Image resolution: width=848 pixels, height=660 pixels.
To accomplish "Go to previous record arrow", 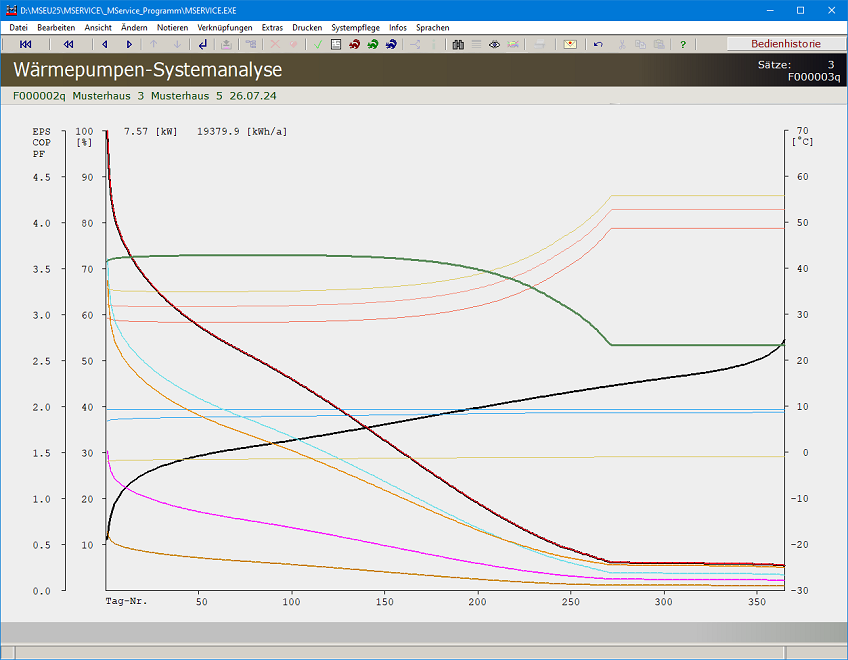I will coord(105,45).
